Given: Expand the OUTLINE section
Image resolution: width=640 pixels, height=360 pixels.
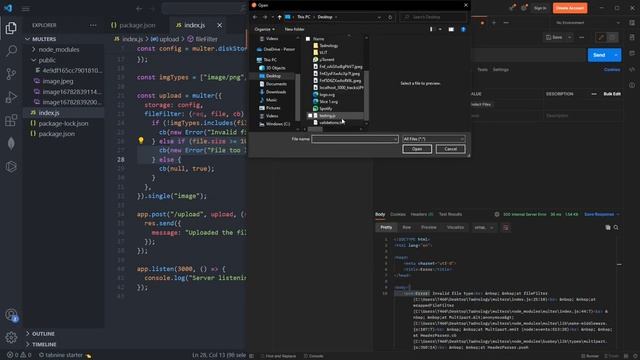Looking at the screenshot, I should click(28, 334).
